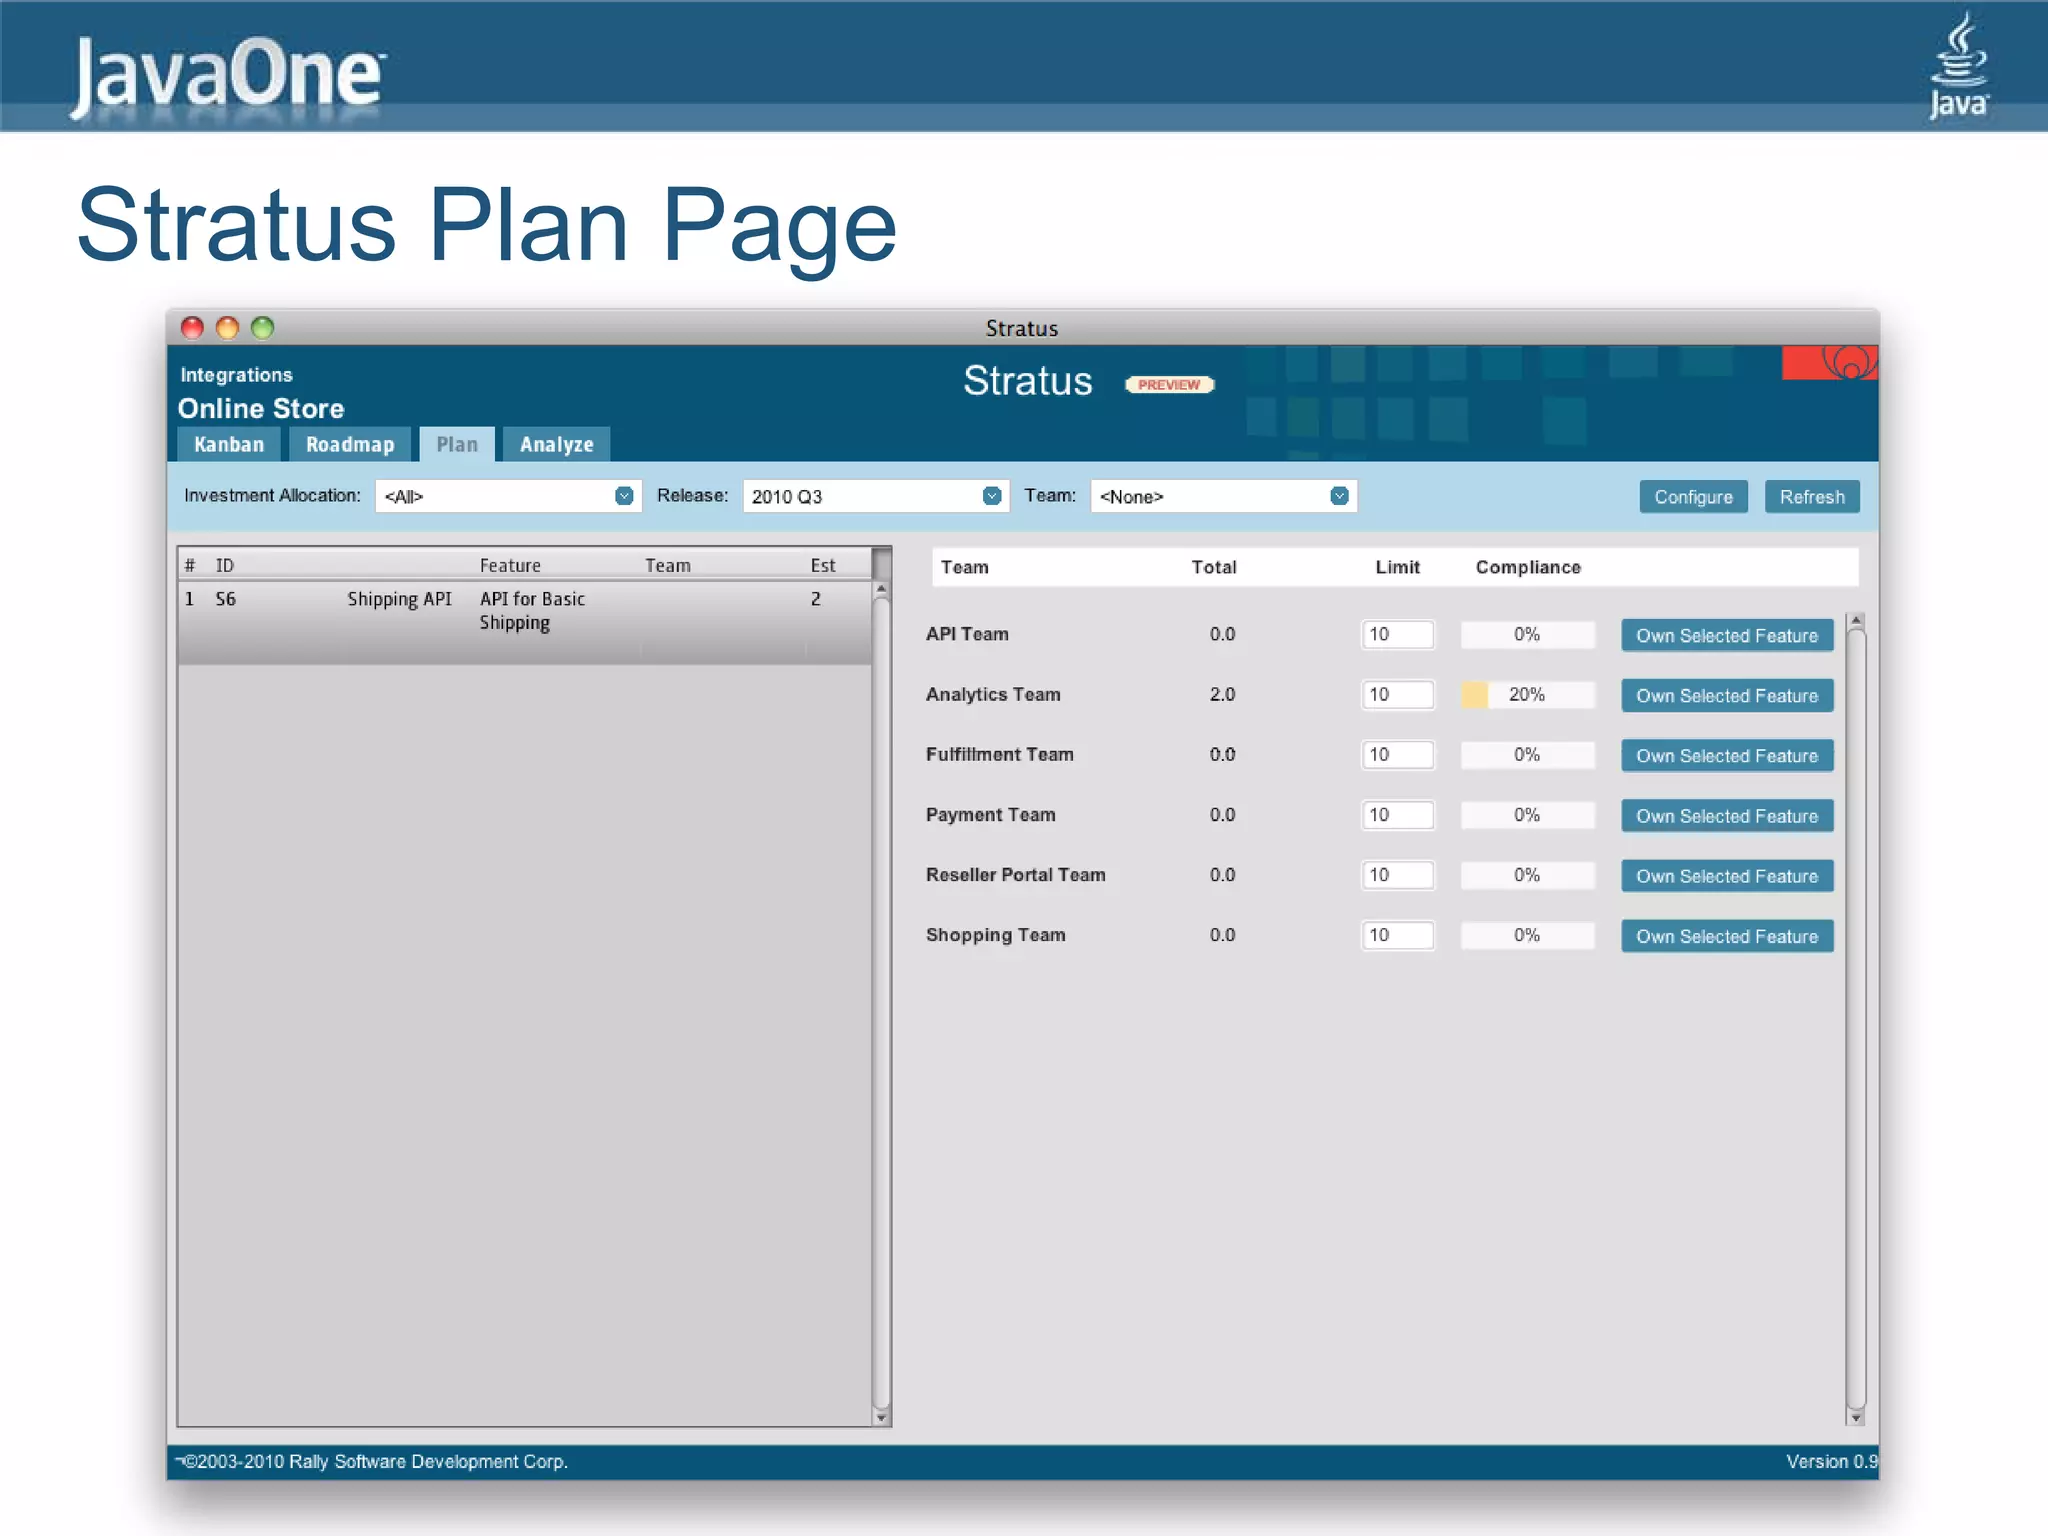This screenshot has height=1536, width=2048.
Task: Click the red Rally logo icon
Action: pyautogui.click(x=1829, y=362)
